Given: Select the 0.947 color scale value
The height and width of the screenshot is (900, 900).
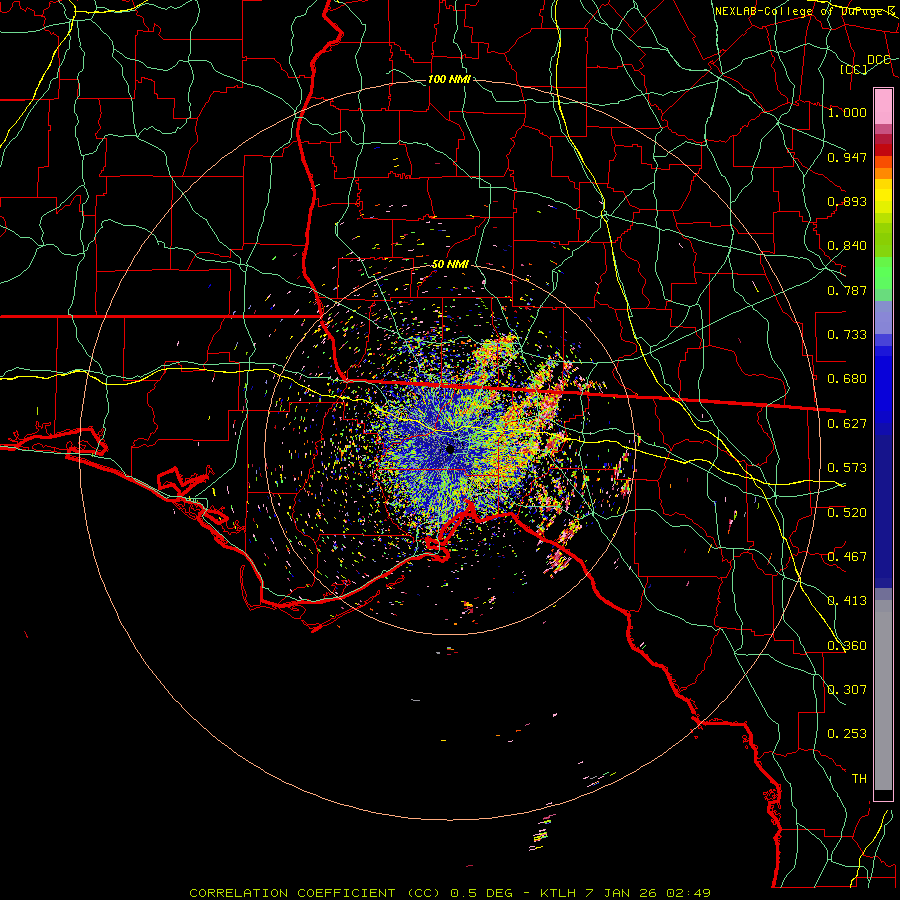Looking at the screenshot, I should 847,157.
